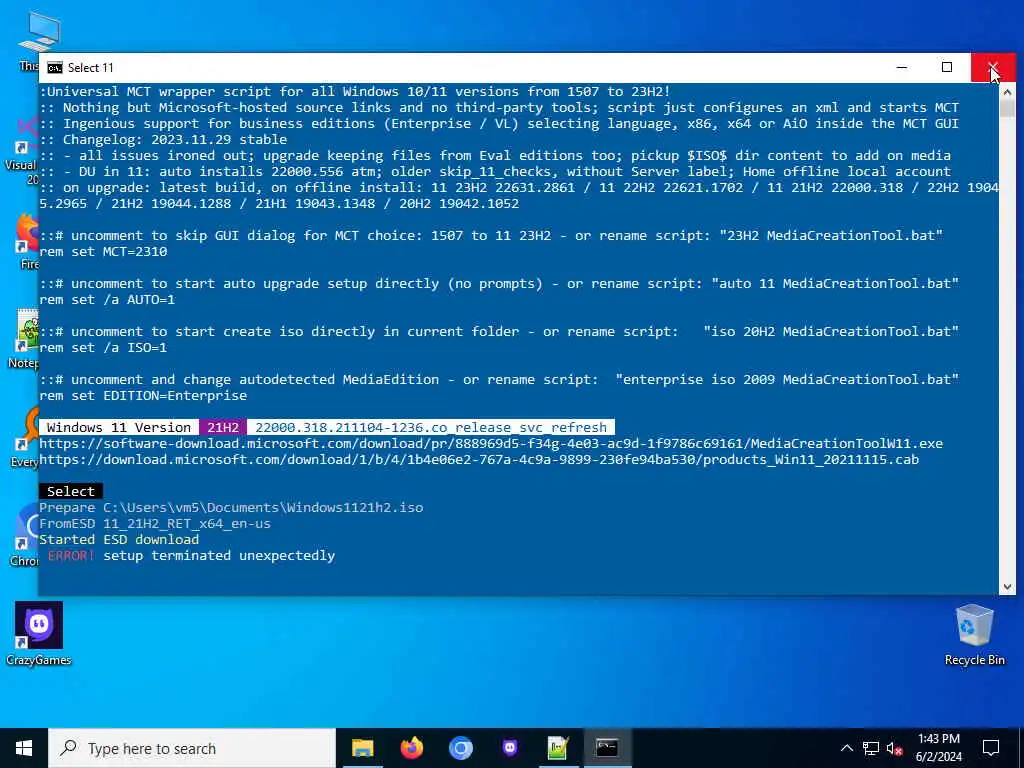
Task: Open the CrazyGames taskbar icon
Action: click(x=509, y=748)
